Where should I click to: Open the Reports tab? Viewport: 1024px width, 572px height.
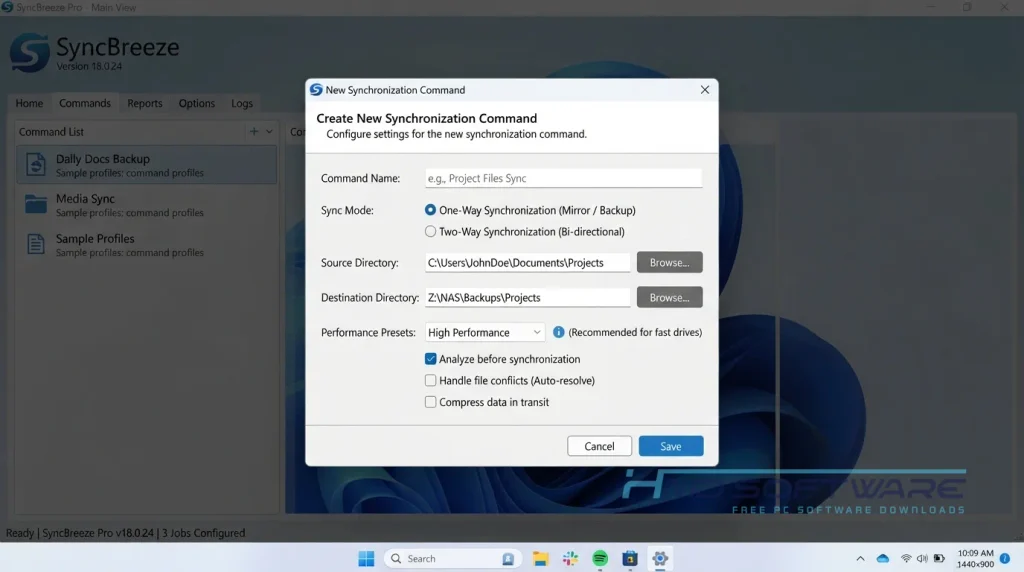coord(144,103)
